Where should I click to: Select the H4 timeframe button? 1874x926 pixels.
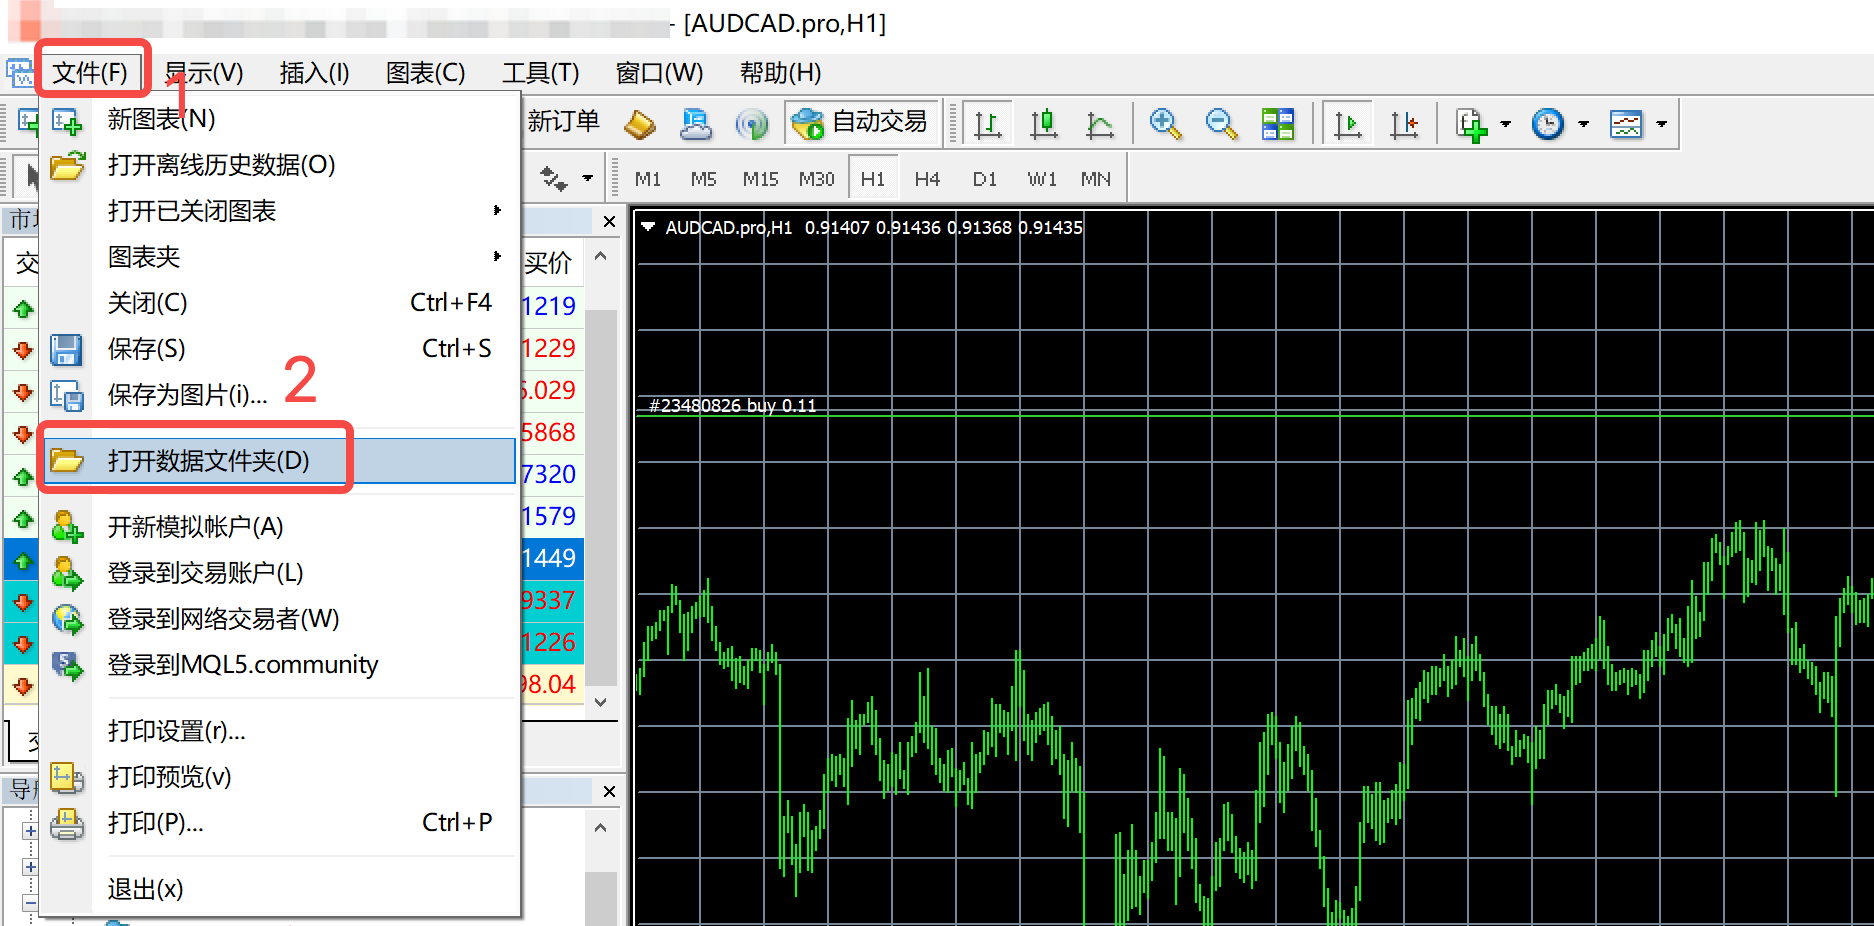pyautogui.click(x=927, y=179)
